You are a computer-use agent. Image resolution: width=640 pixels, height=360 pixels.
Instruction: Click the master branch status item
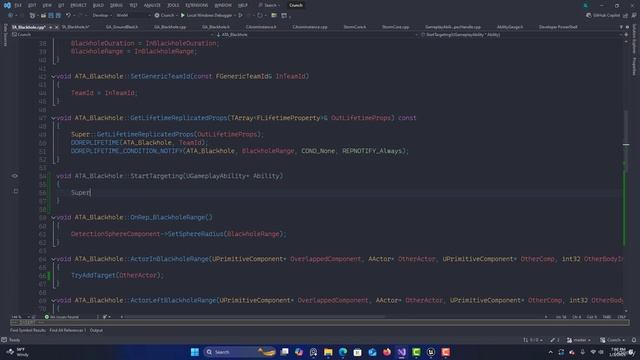(x=579, y=340)
